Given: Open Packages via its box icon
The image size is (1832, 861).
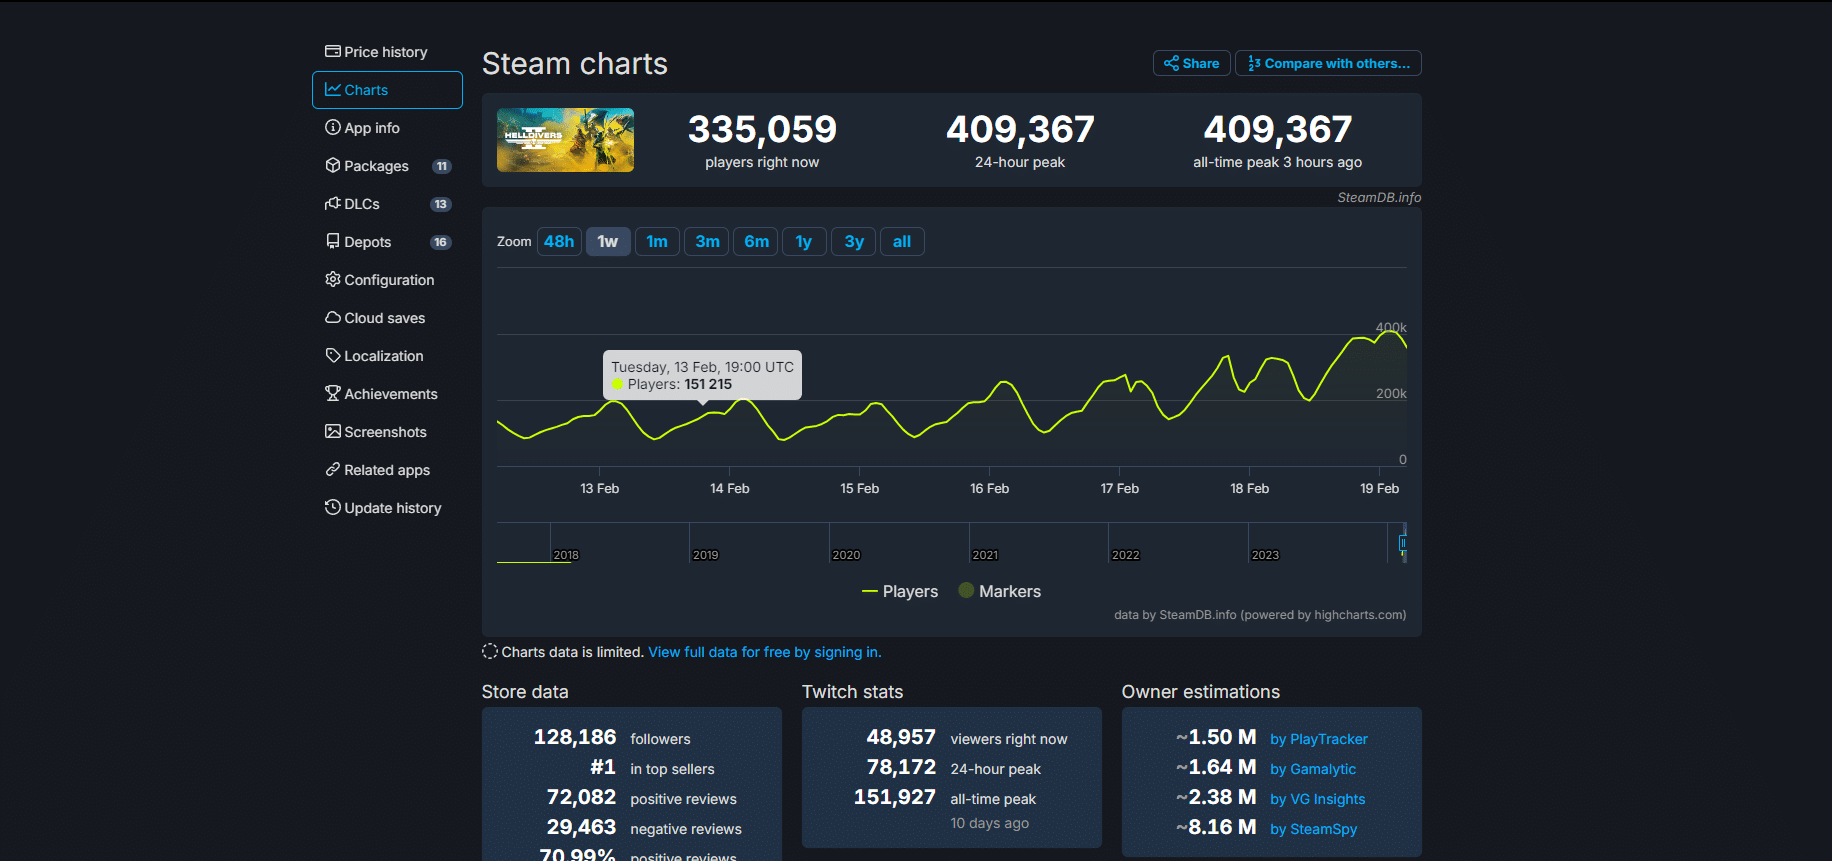Looking at the screenshot, I should point(332,165).
